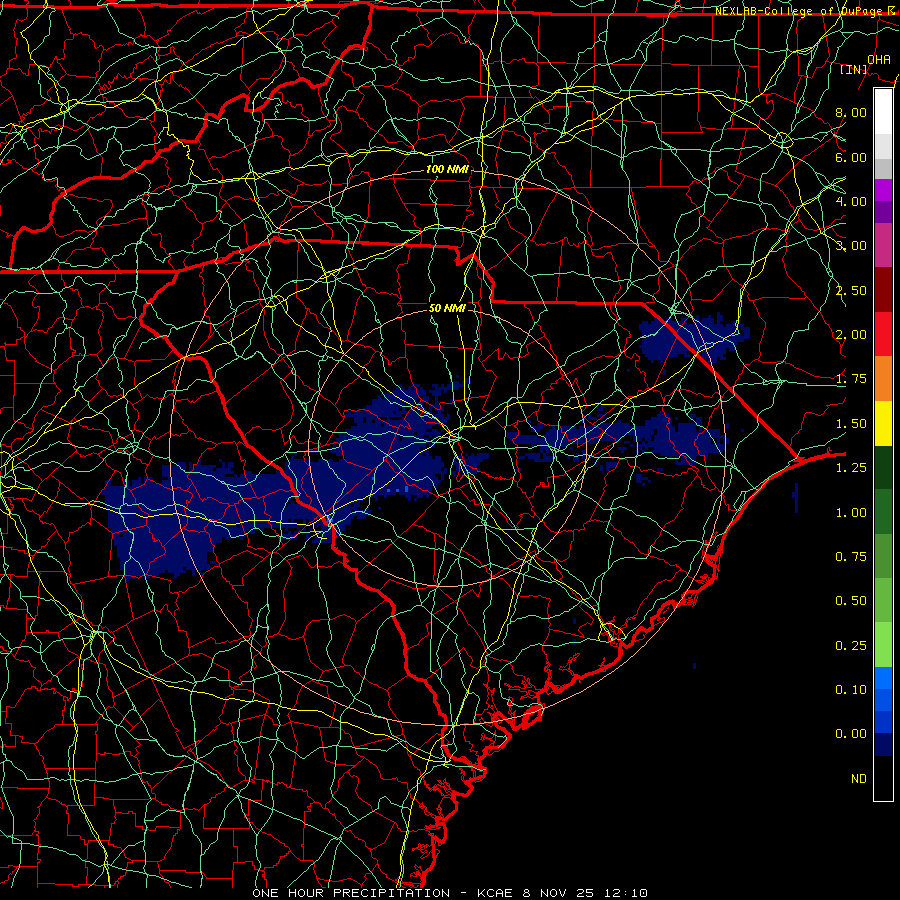Click the "ND" no-data legend label

(x=859, y=778)
